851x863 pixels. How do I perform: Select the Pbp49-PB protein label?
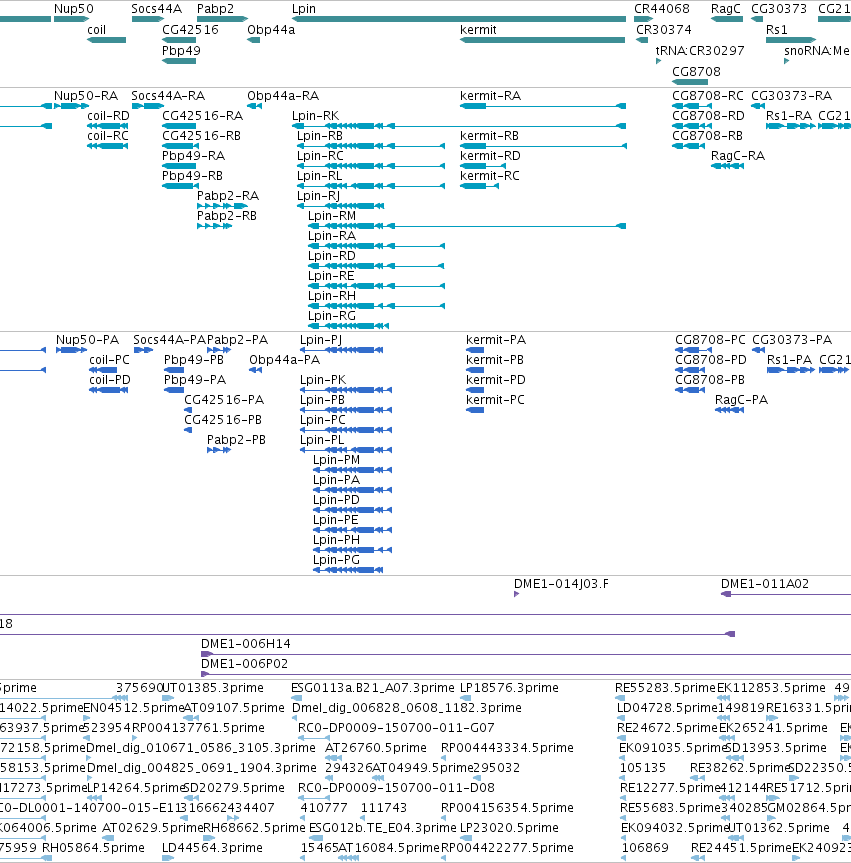click(x=194, y=359)
